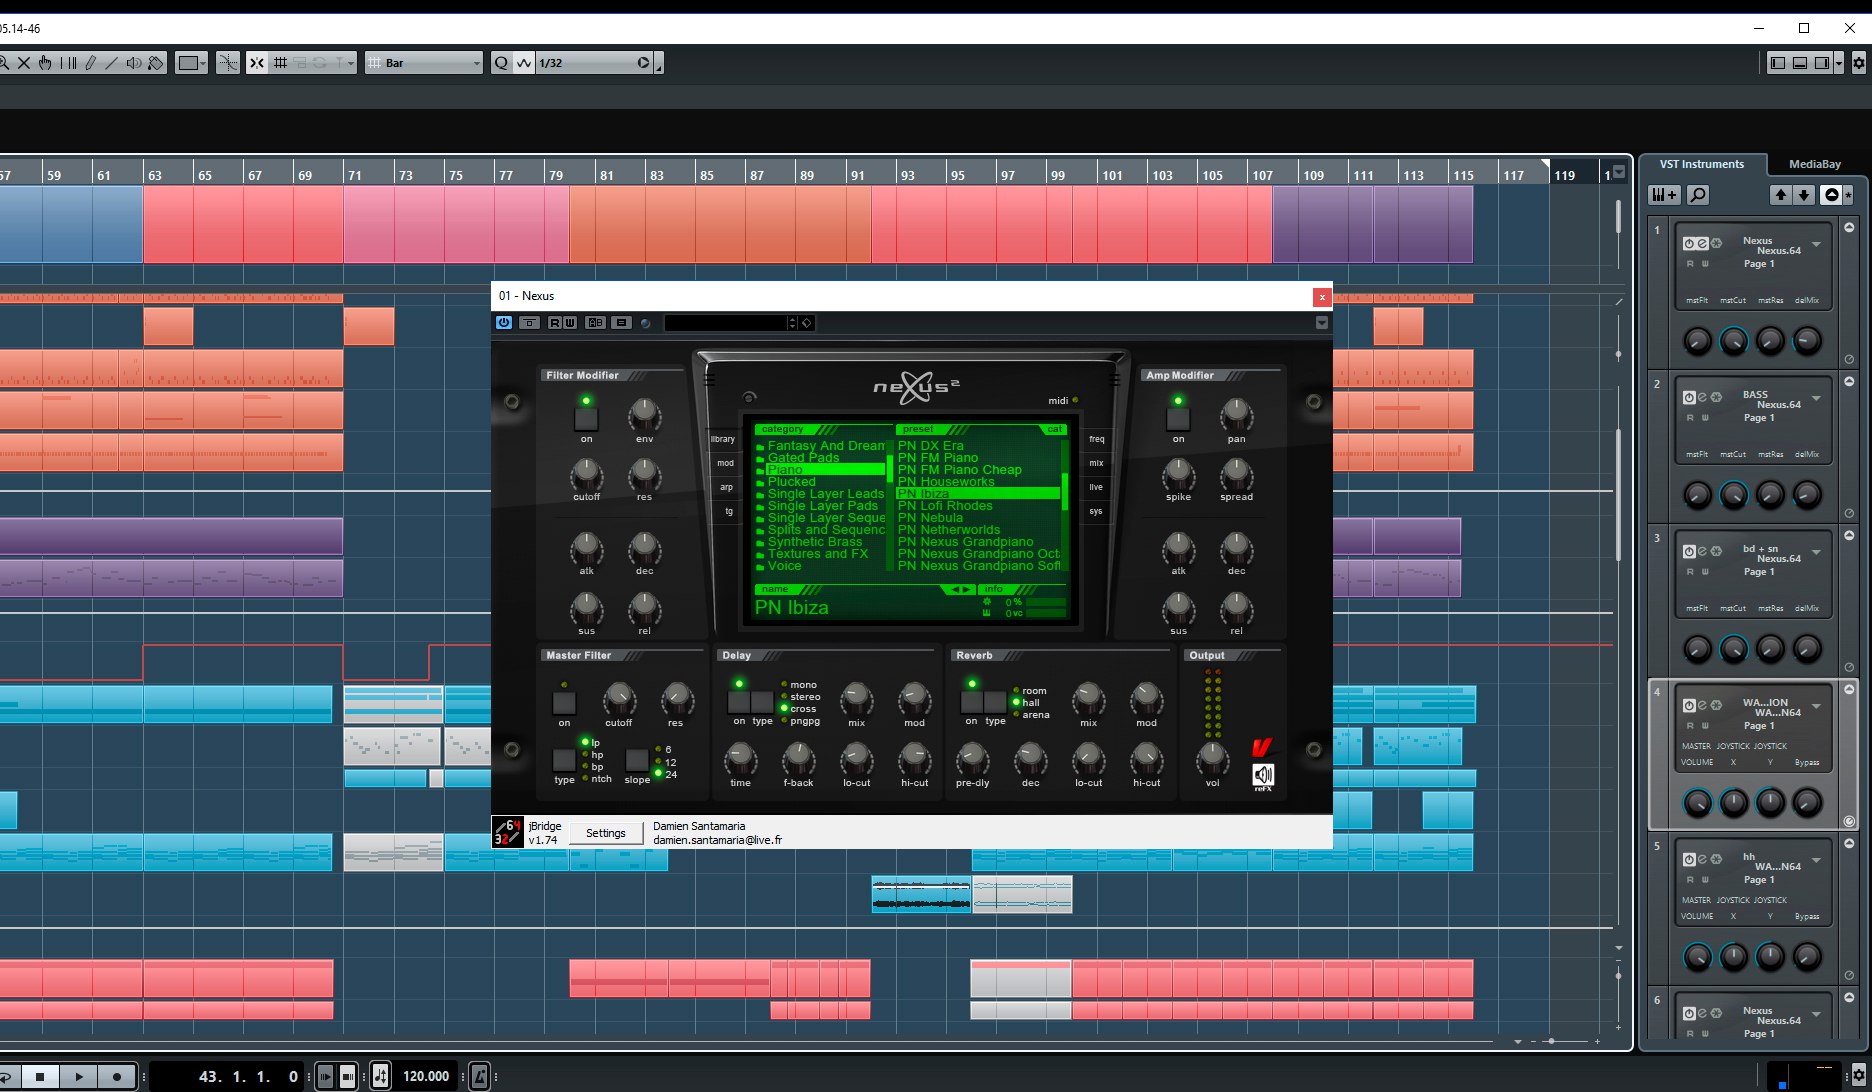
Task: Show next instrument with down arrow
Action: [1803, 195]
